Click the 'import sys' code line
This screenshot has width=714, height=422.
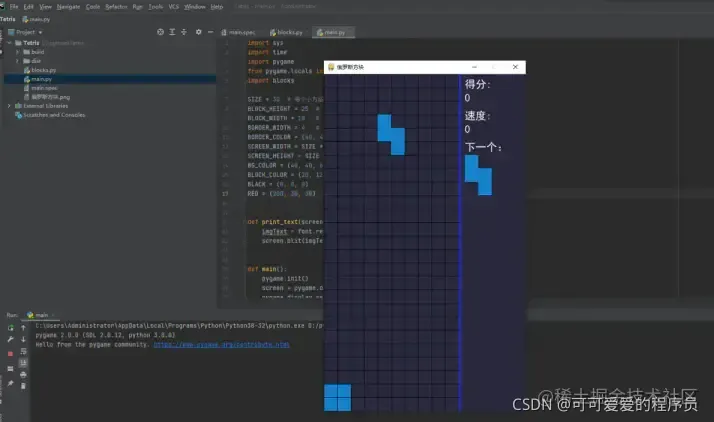(265, 43)
